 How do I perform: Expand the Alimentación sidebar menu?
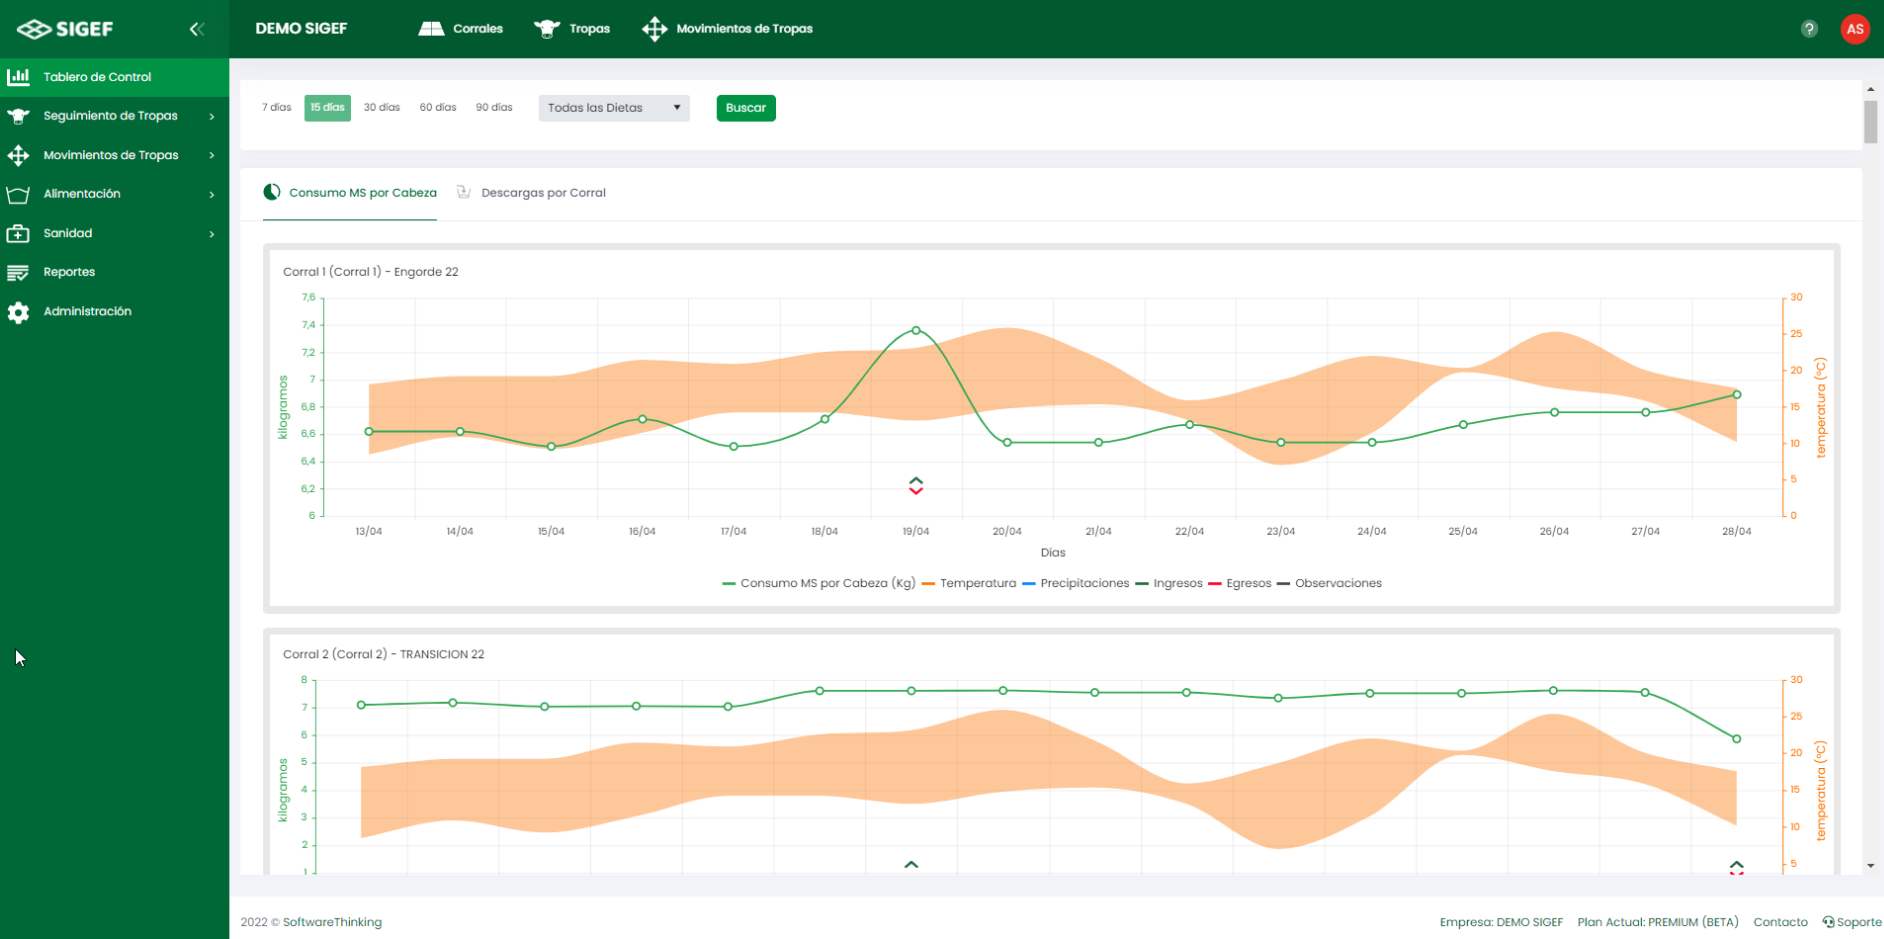(x=82, y=194)
